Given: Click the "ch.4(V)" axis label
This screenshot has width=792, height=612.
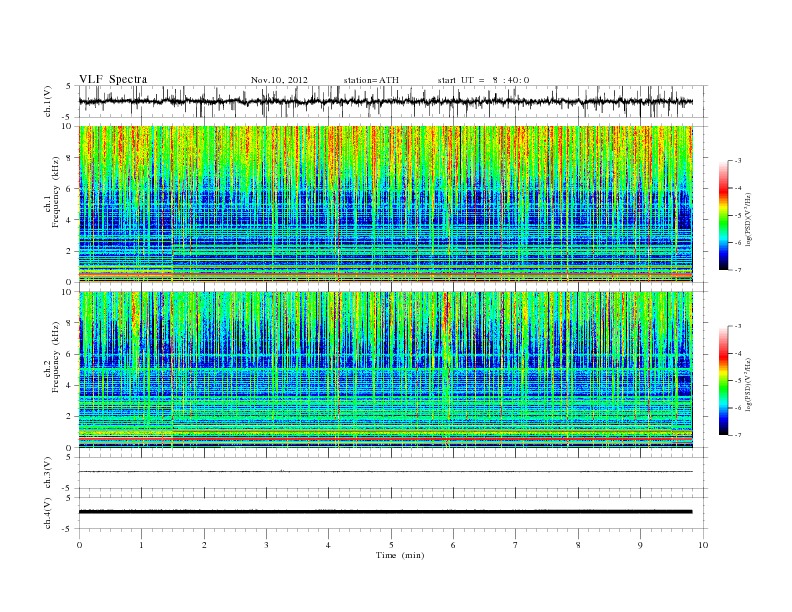Looking at the screenshot, I should coord(48,513).
